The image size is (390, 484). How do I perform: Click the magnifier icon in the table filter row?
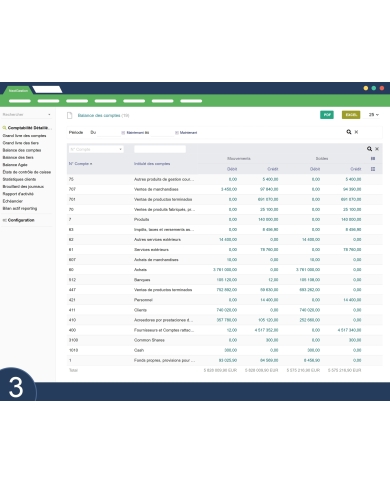[x=369, y=149]
